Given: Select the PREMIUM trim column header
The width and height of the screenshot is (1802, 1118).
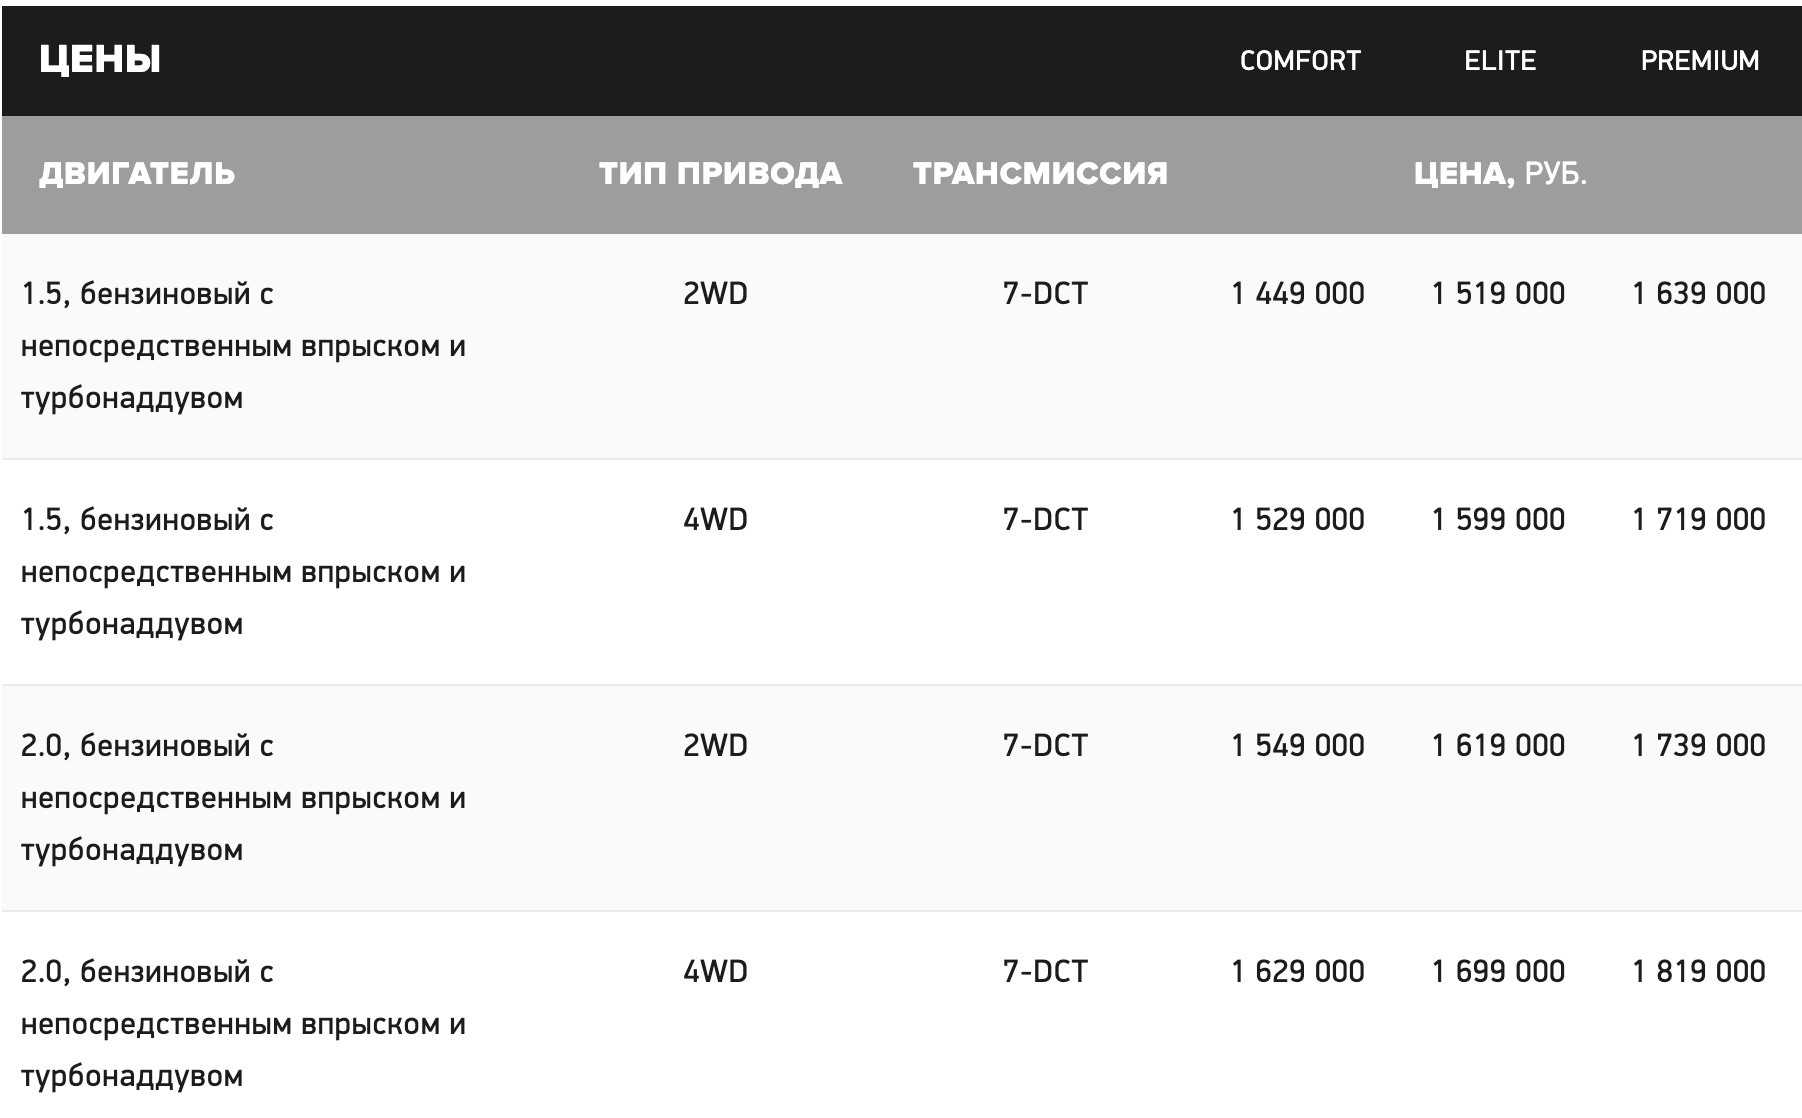Looking at the screenshot, I should (1699, 61).
